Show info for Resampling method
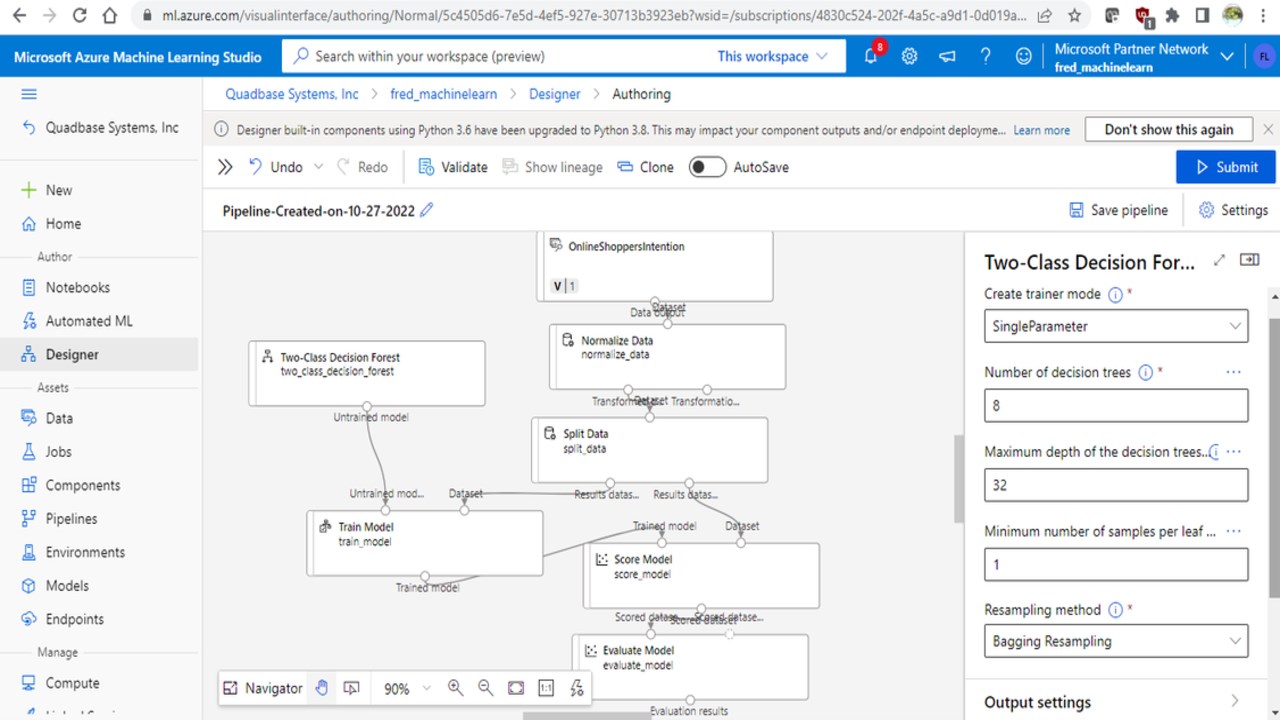1280x720 pixels. pyautogui.click(x=1115, y=610)
